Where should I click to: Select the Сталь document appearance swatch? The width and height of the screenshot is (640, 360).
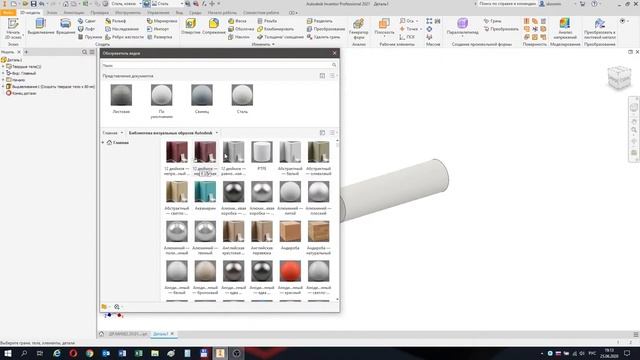242,95
